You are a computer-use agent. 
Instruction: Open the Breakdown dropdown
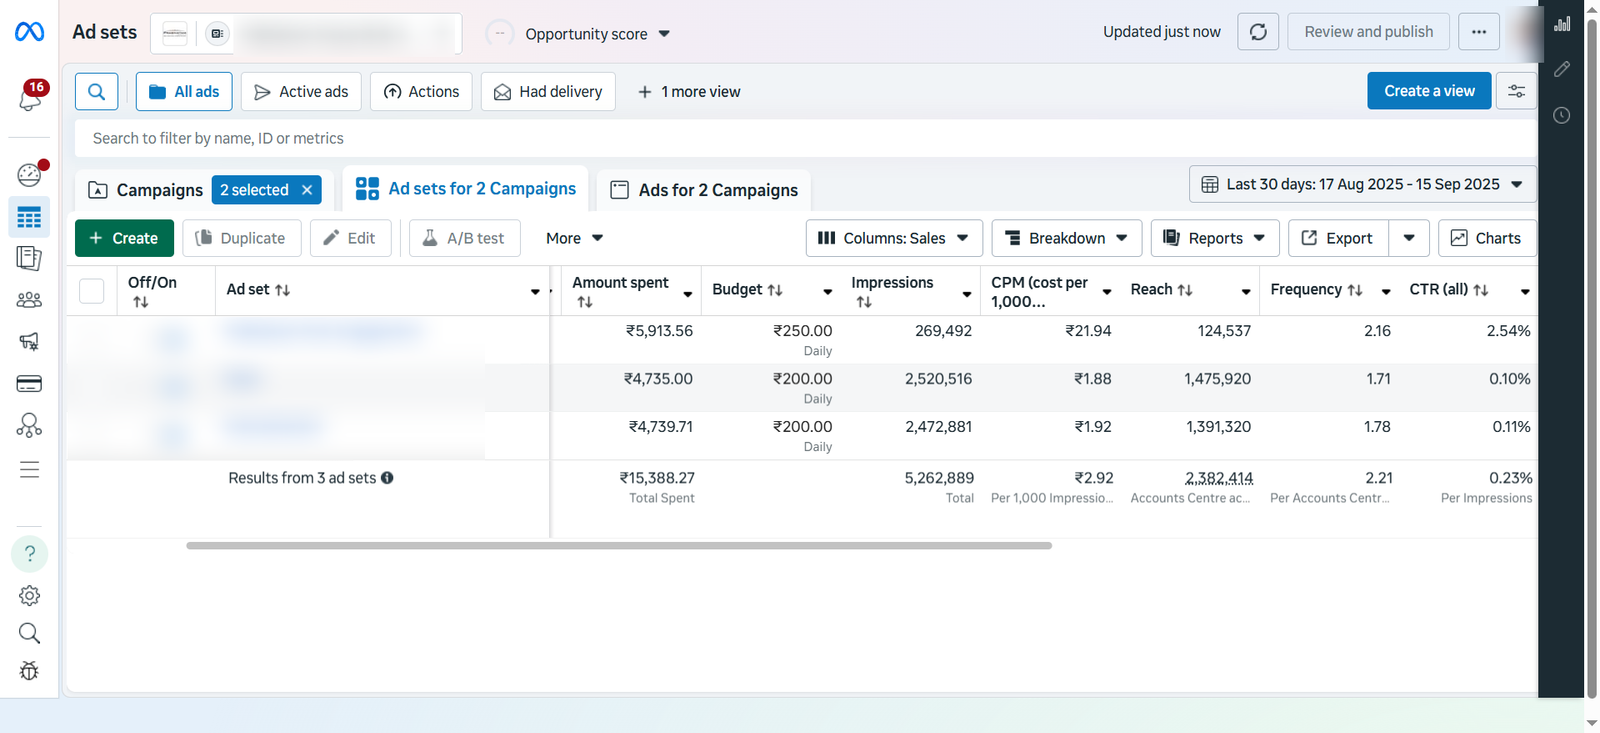[1067, 238]
